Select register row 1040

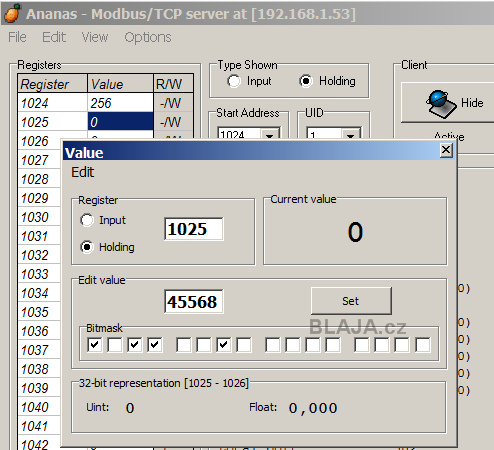(x=40, y=407)
